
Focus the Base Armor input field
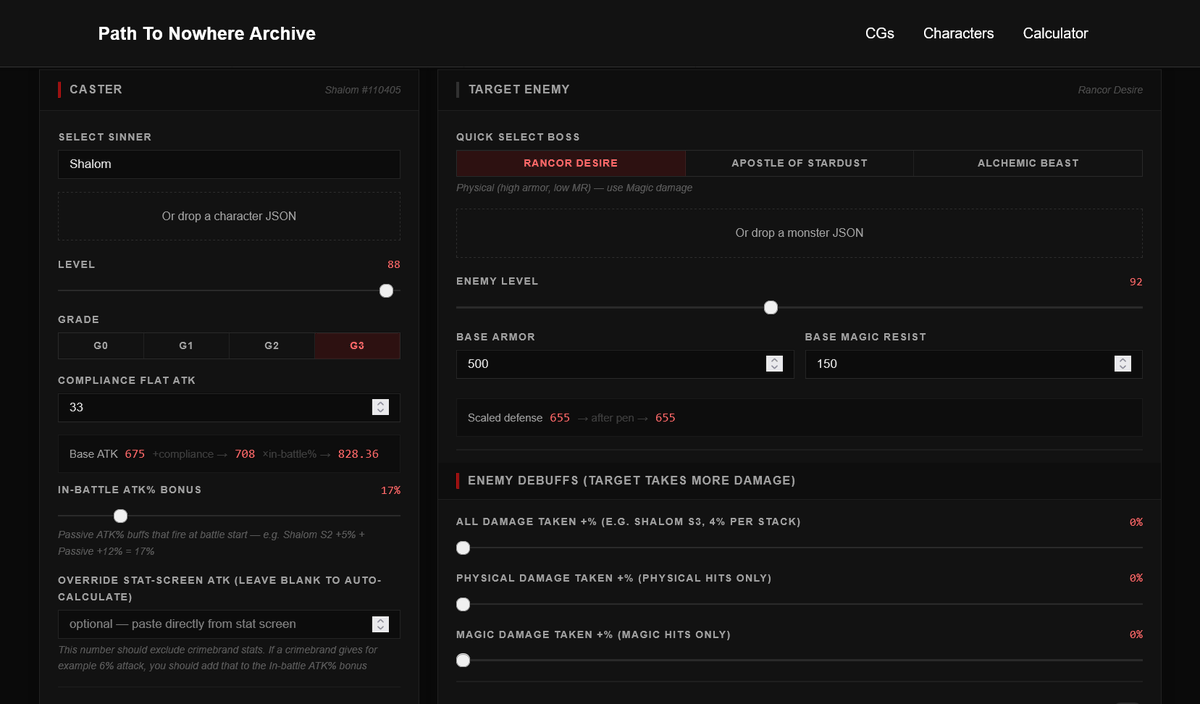click(x=625, y=364)
